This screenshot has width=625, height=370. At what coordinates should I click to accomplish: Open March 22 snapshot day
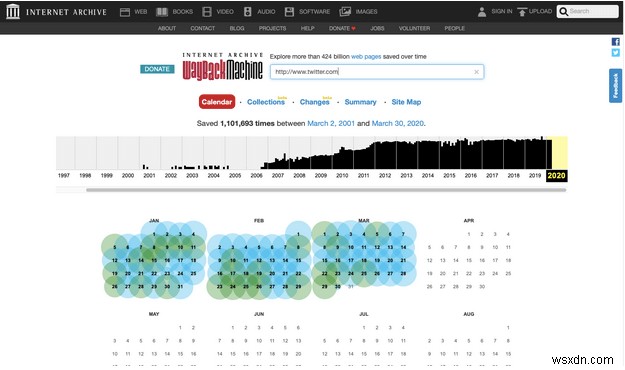click(324, 274)
